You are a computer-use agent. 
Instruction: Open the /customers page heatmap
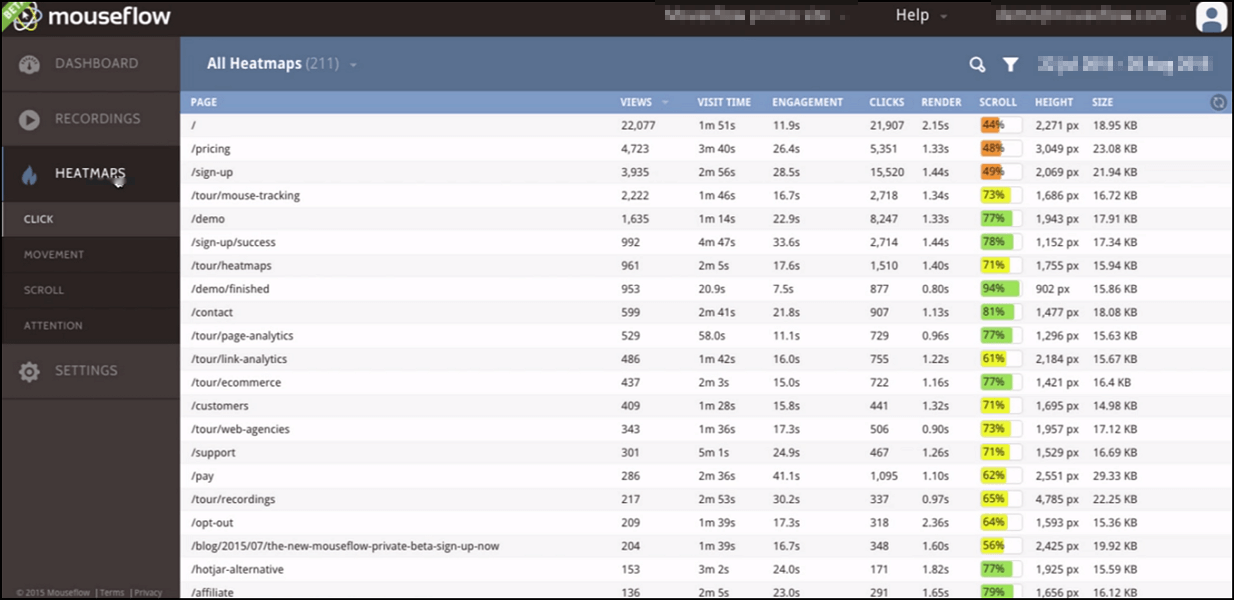219,406
